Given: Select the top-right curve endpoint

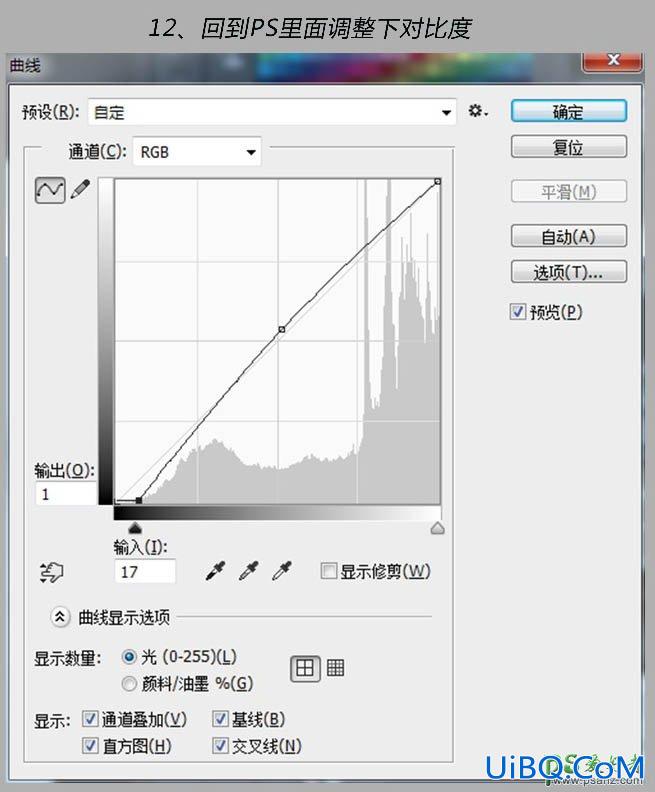Looking at the screenshot, I should [x=437, y=181].
